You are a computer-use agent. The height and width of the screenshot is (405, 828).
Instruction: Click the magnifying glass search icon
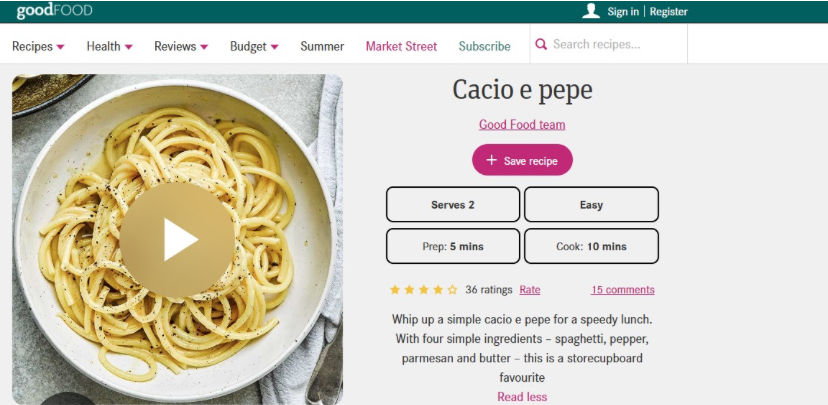541,44
